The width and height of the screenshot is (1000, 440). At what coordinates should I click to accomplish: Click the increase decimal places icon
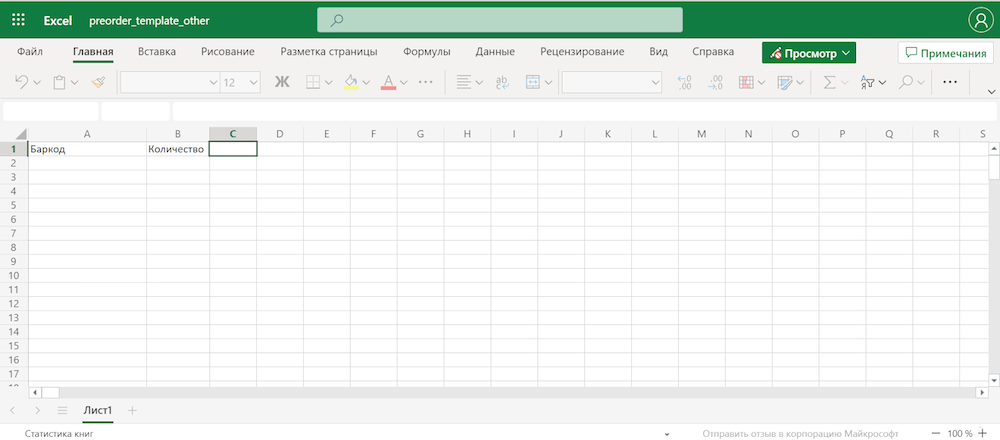684,82
